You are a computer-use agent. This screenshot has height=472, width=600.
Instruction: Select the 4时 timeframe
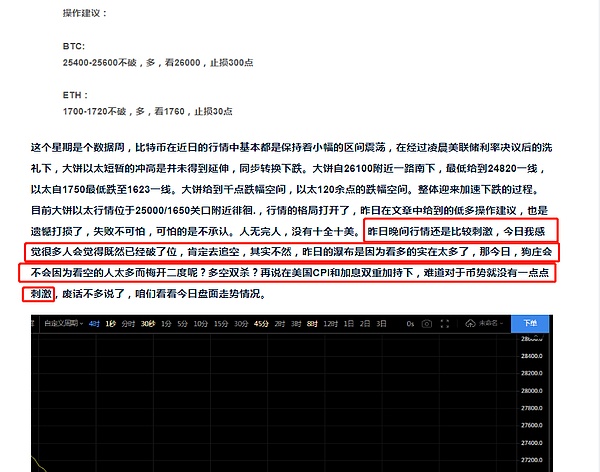coord(93,324)
